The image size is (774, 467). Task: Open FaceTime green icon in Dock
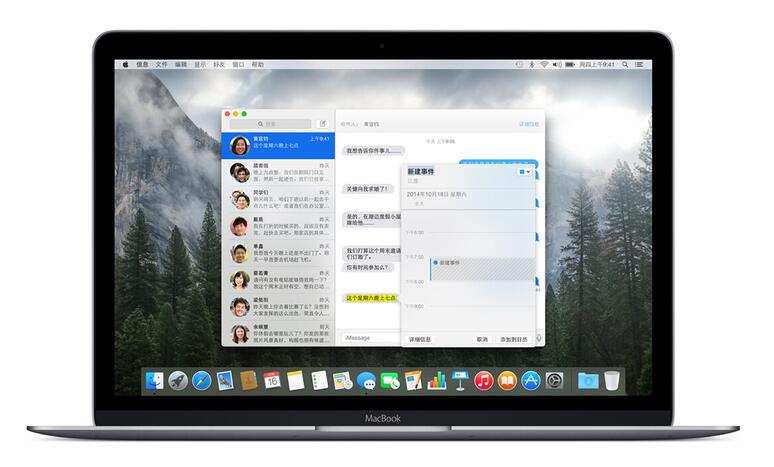[x=390, y=381]
